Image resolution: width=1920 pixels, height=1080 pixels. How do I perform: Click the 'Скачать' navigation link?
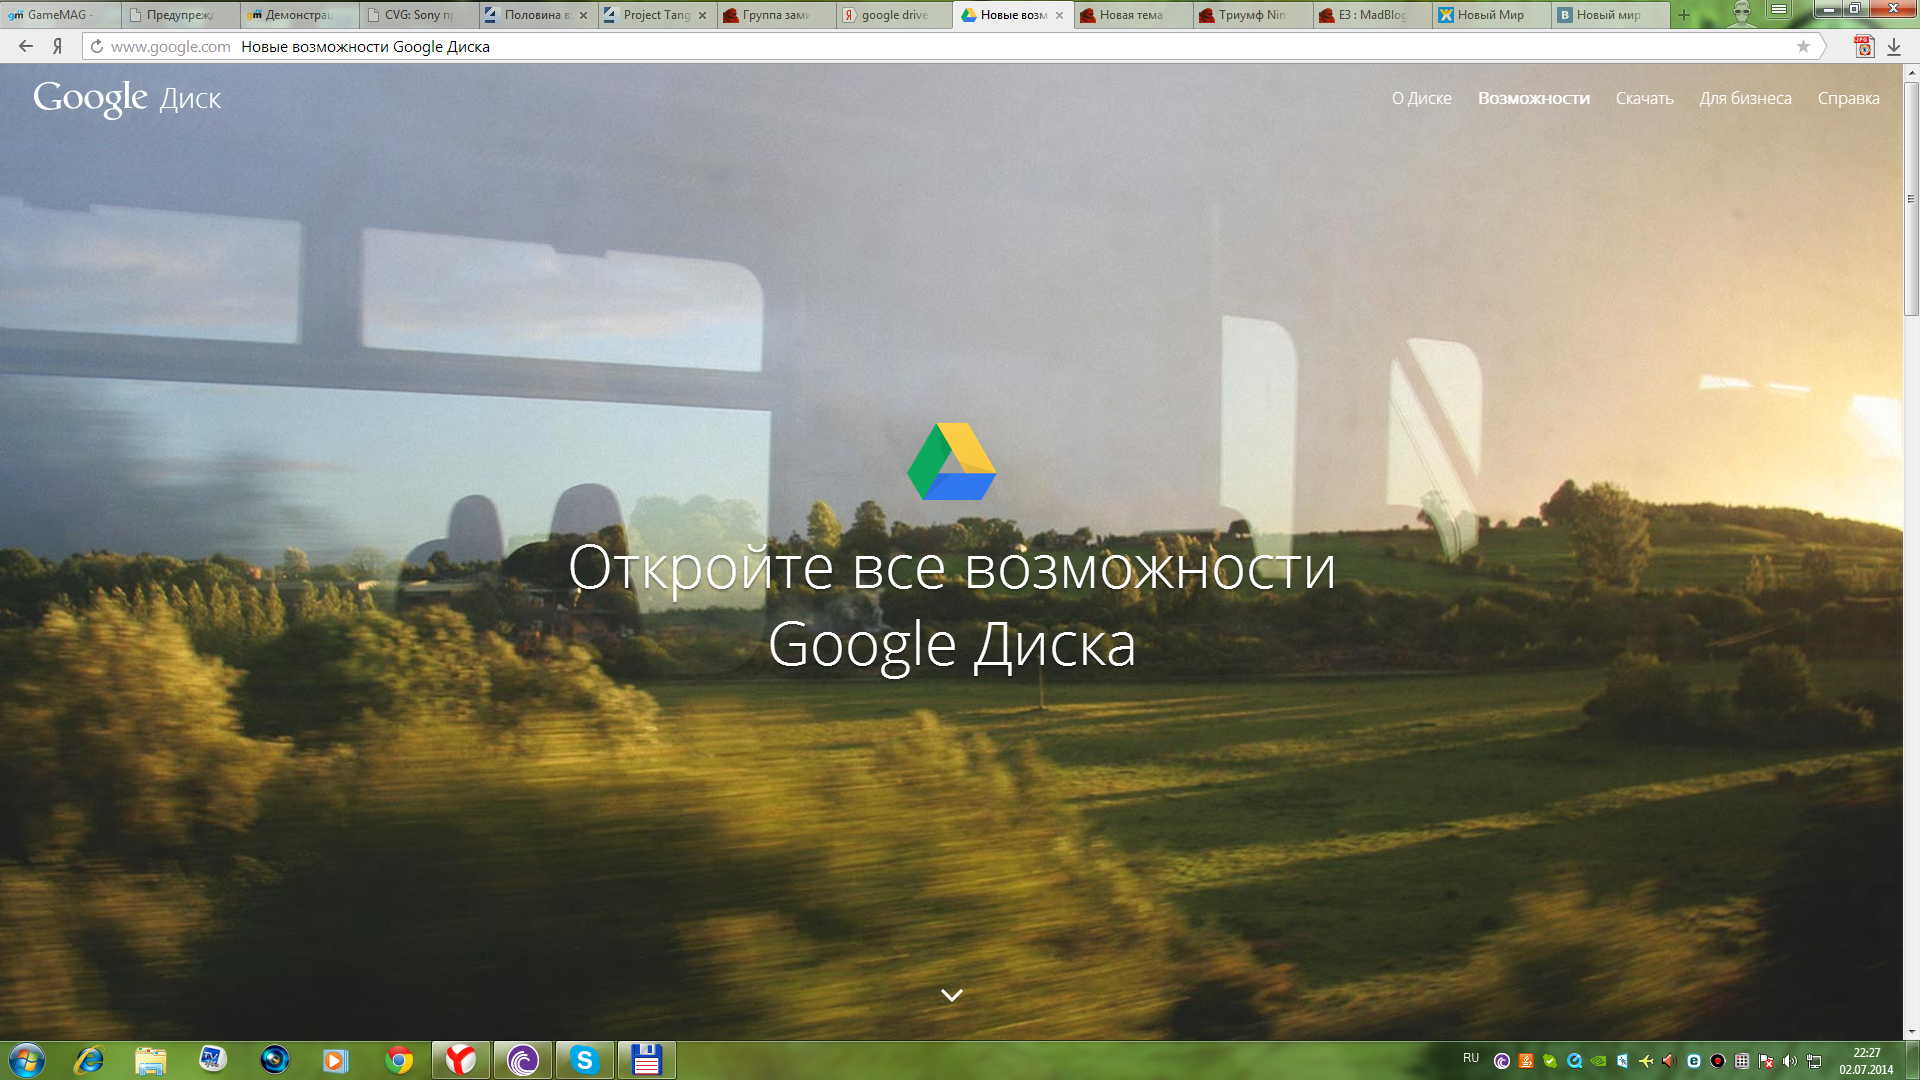1644,98
